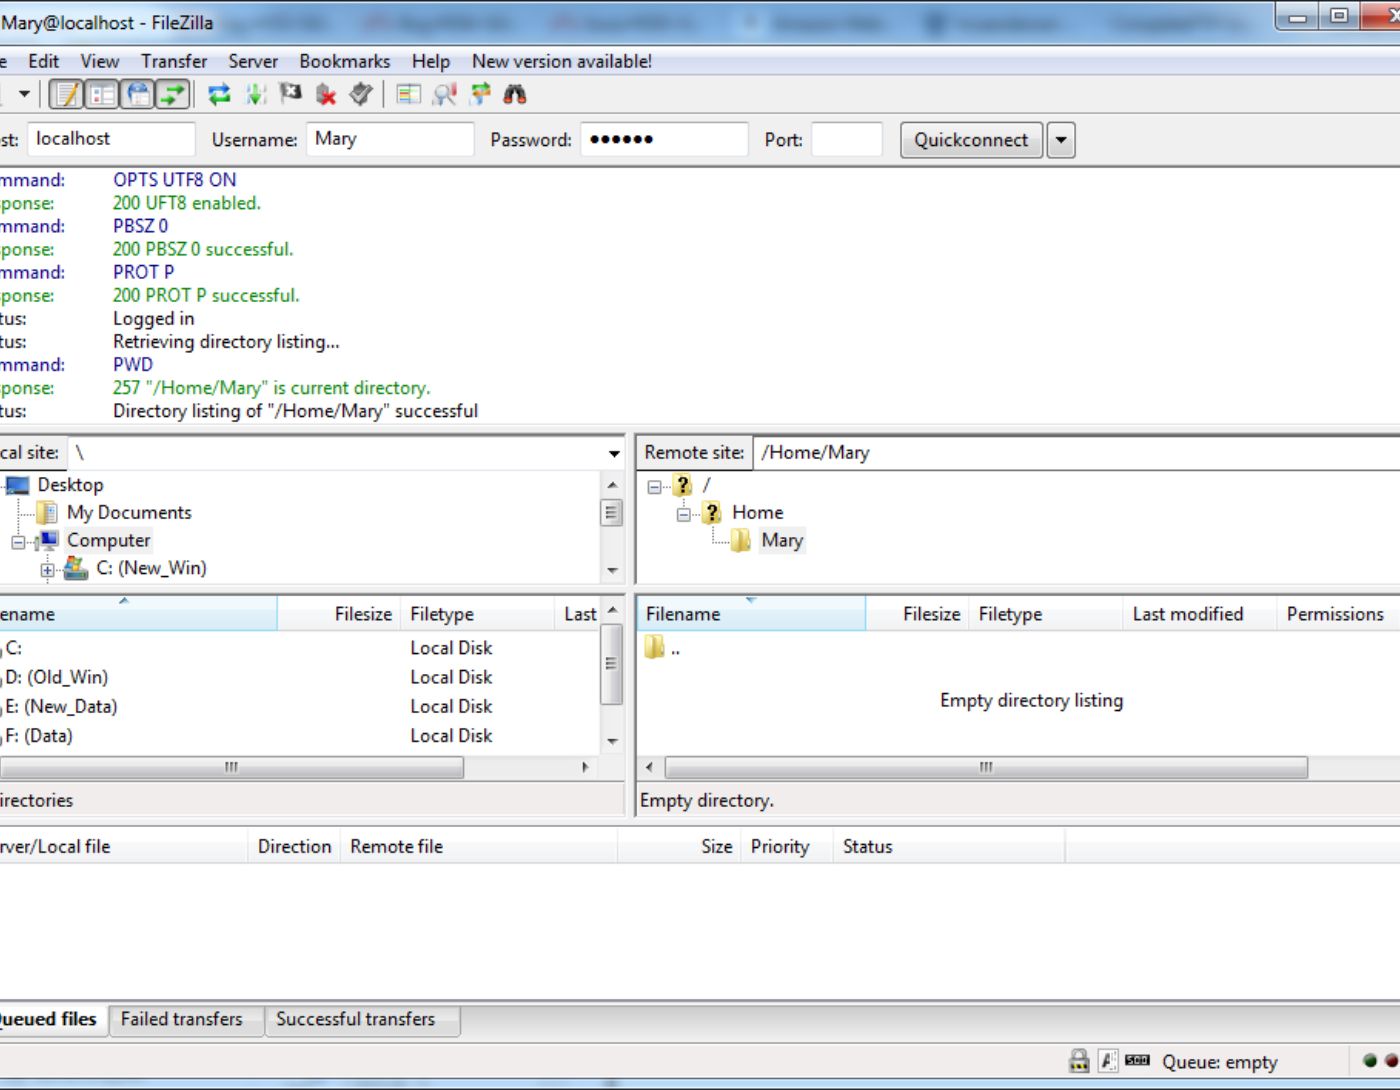This screenshot has width=1400, height=1090.
Task: Open the View menu
Action: pos(99,61)
